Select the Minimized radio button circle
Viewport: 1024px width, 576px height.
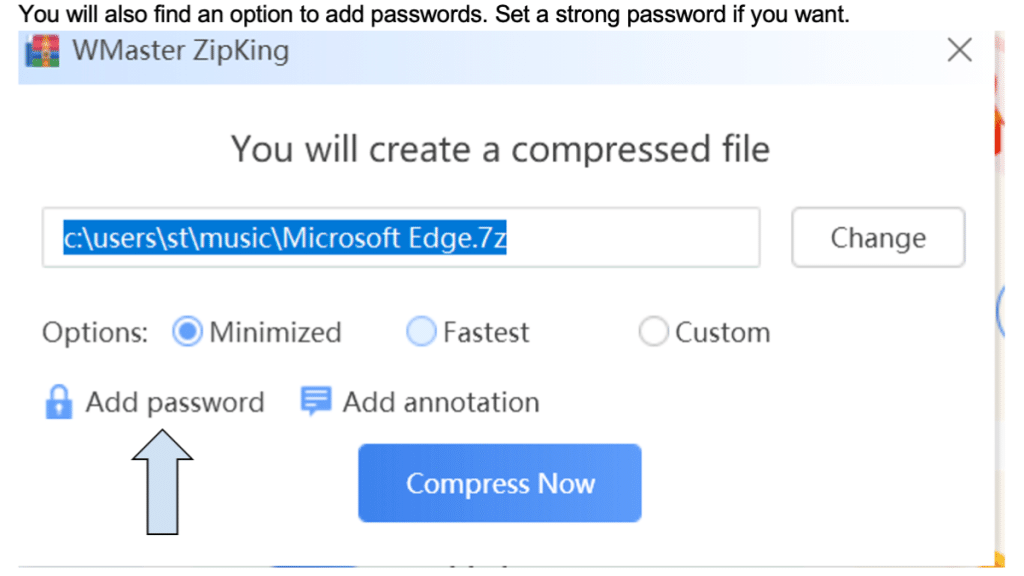click(187, 332)
